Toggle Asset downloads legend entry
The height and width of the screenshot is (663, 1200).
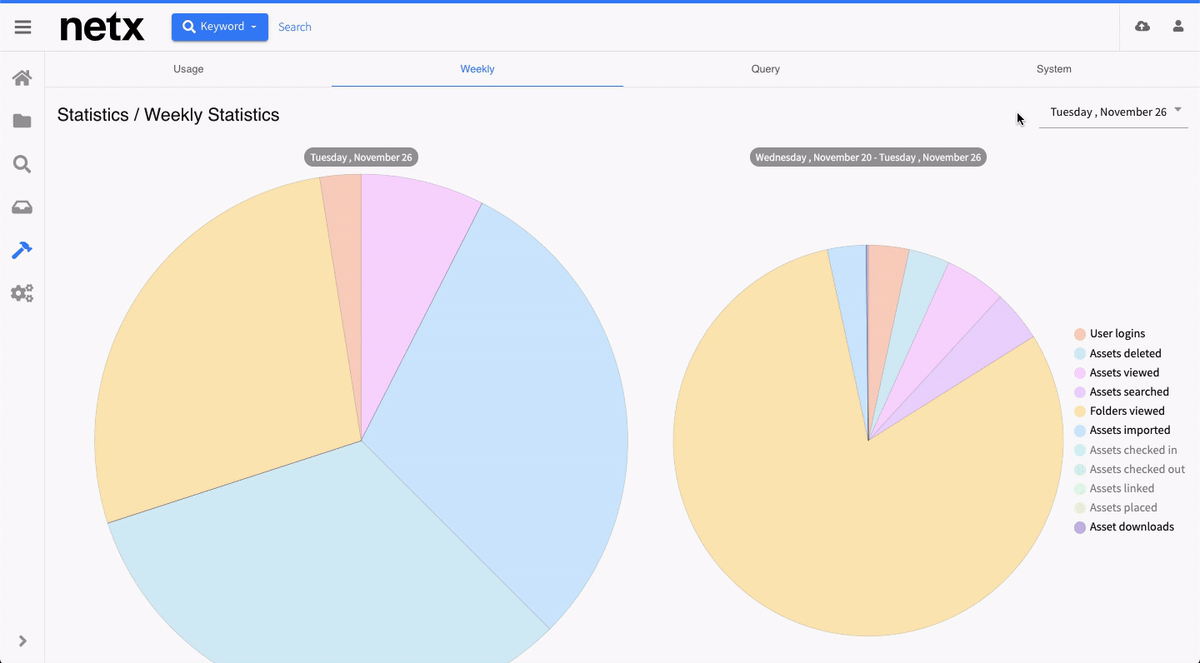click(x=1124, y=527)
